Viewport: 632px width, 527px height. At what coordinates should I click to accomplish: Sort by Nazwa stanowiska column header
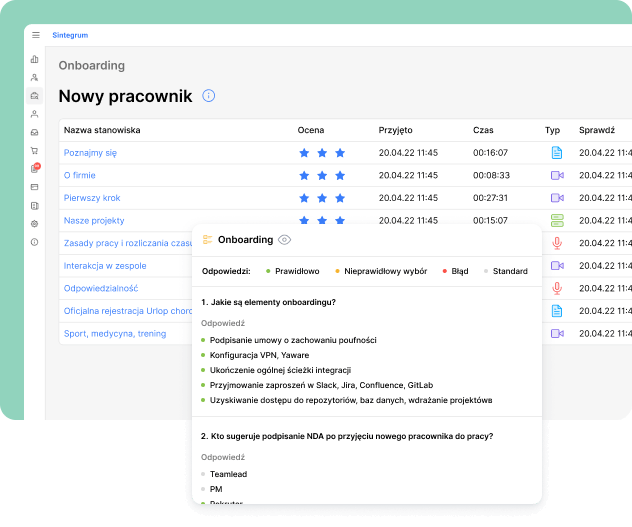coord(102,130)
